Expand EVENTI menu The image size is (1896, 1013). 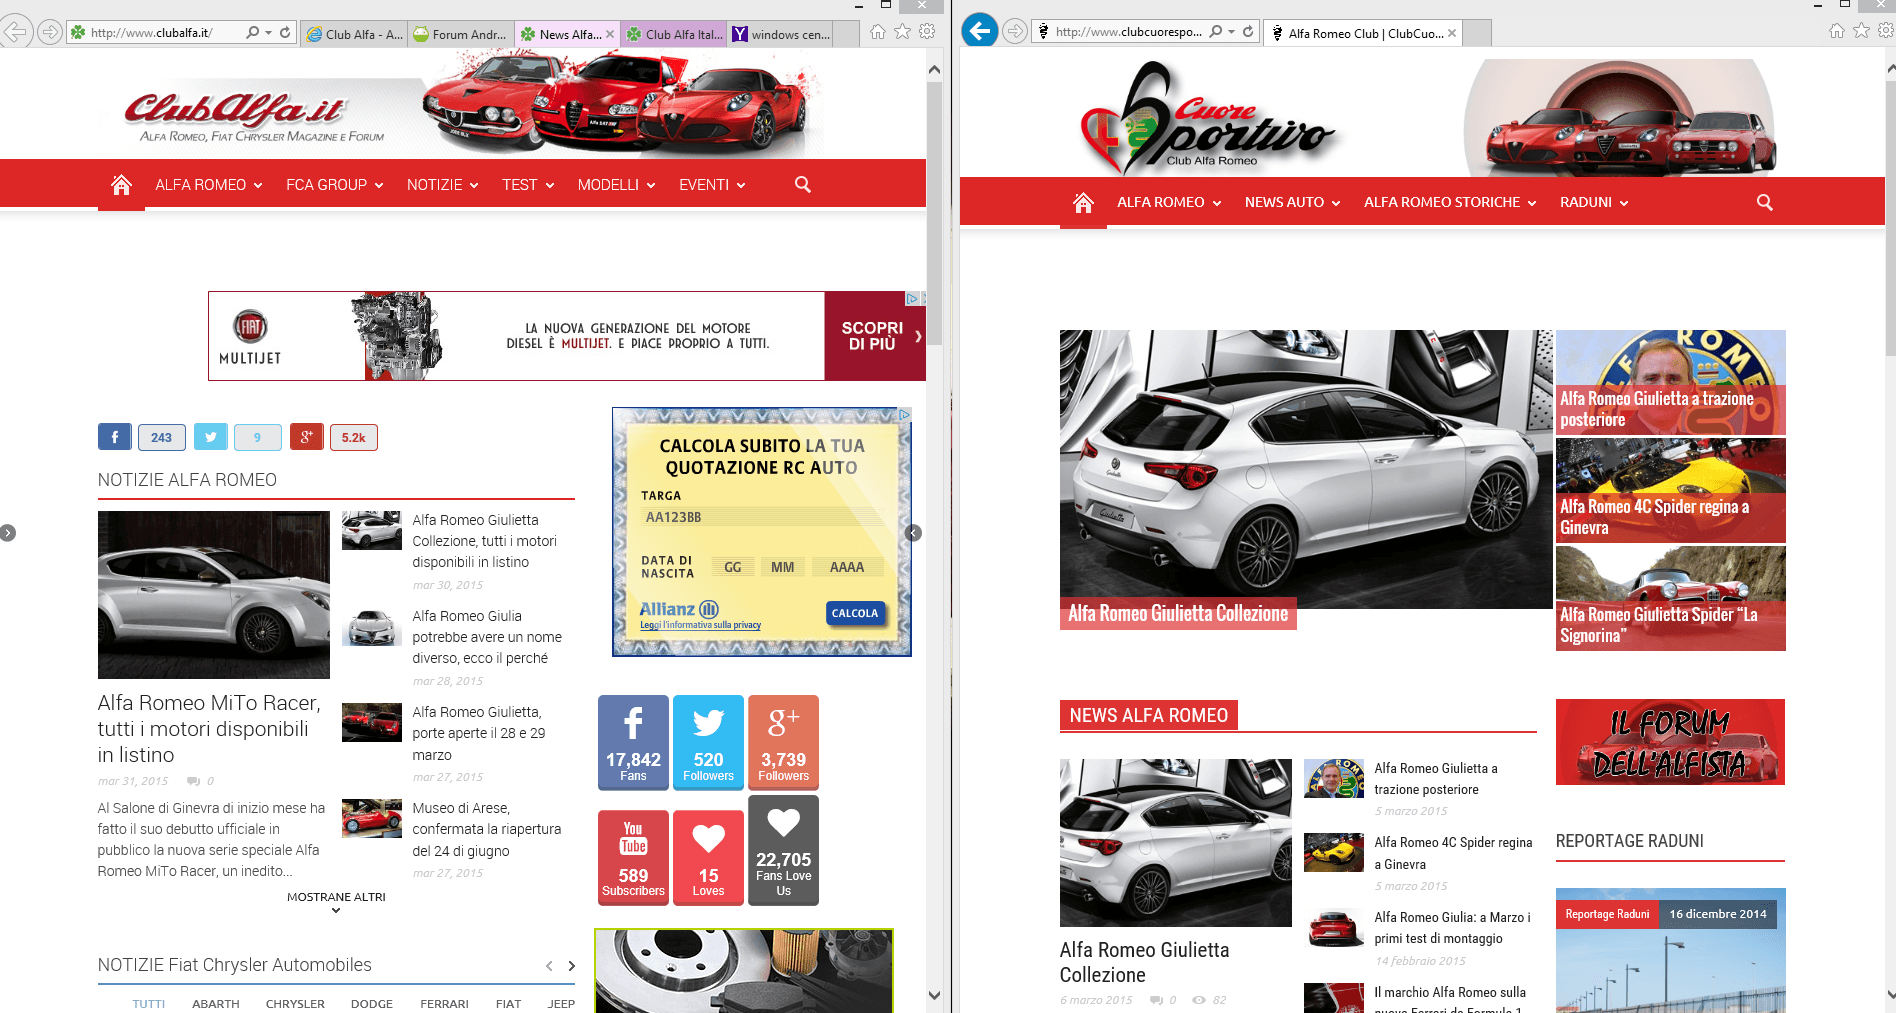coord(712,185)
